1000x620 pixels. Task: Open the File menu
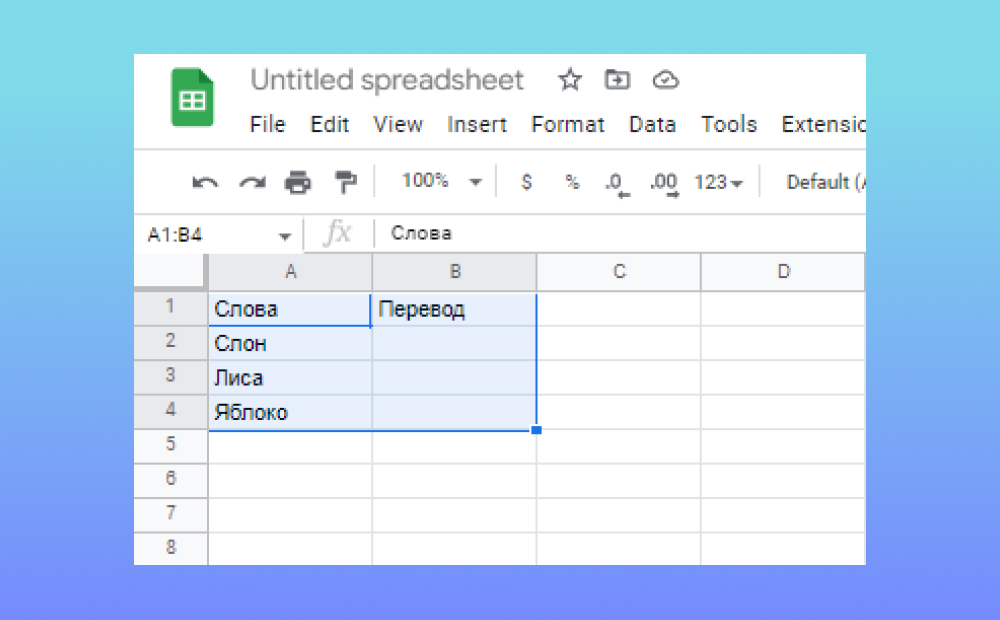[267, 124]
